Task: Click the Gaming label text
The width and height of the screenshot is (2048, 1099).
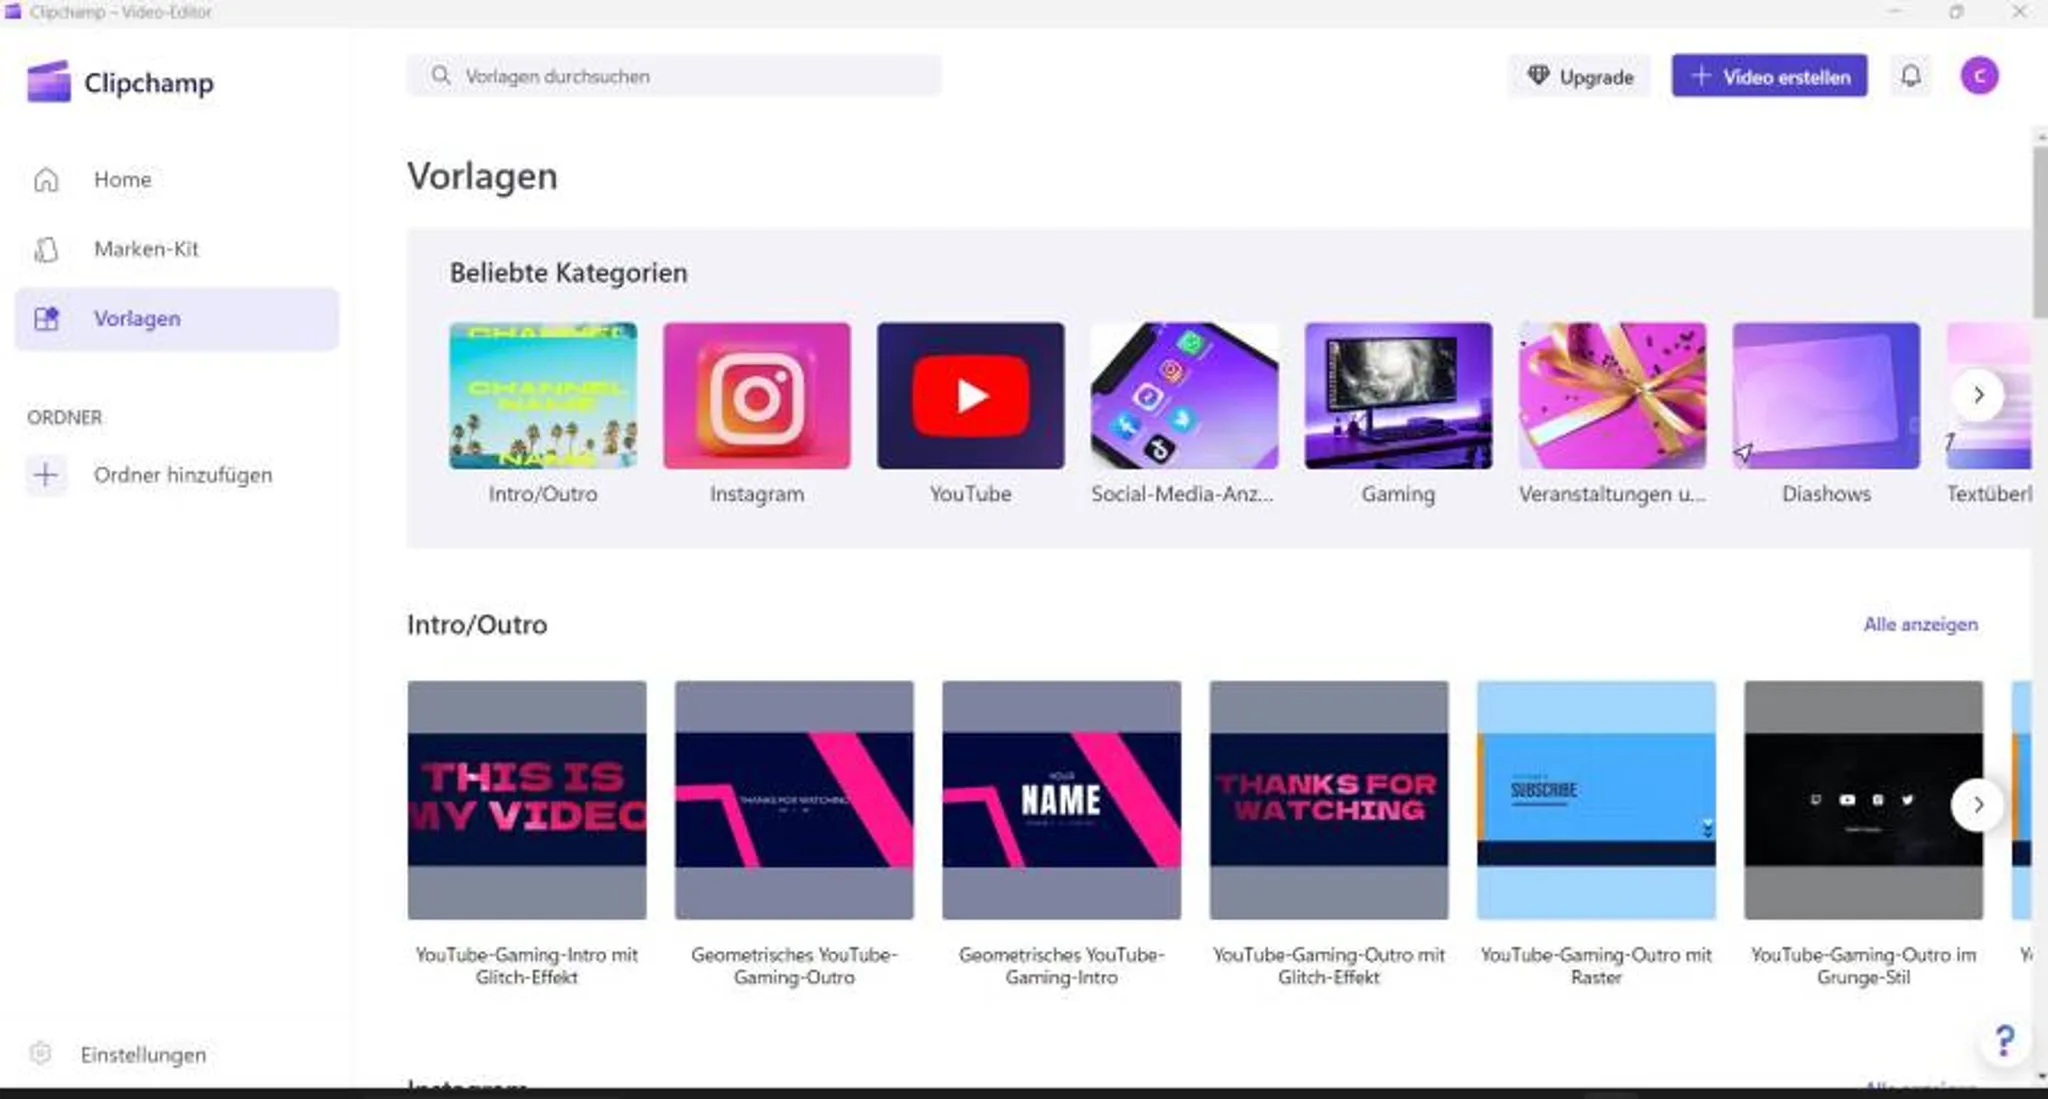Action: [x=1398, y=494]
